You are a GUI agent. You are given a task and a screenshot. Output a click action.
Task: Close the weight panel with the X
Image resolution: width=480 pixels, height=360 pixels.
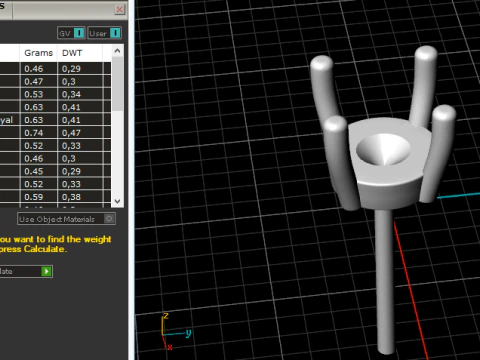pos(119,10)
